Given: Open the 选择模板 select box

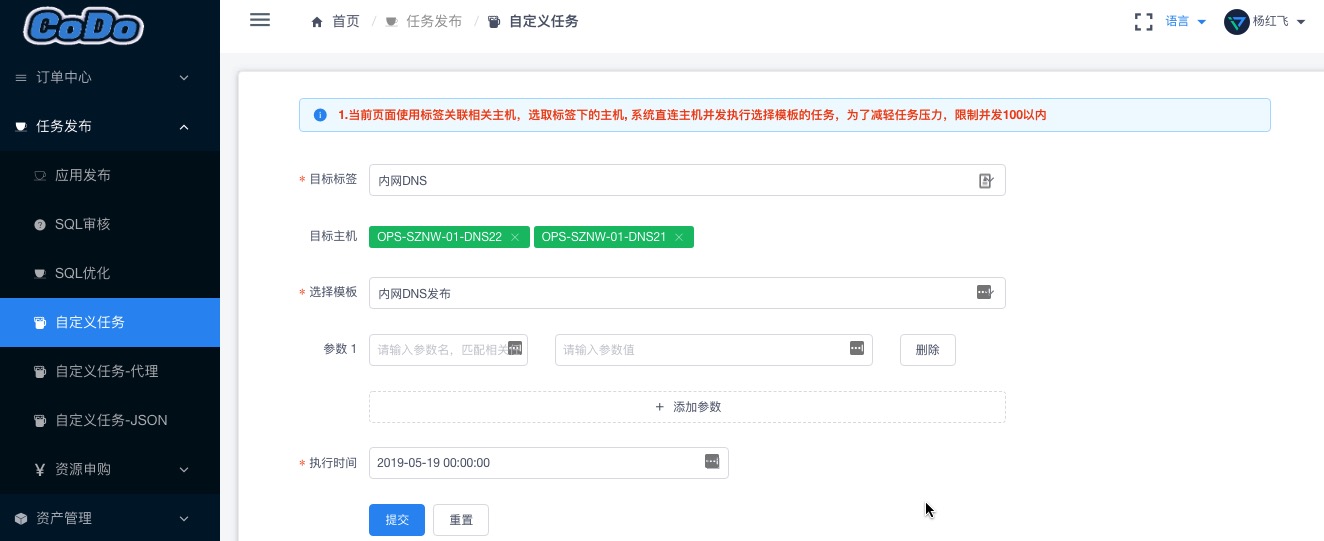Looking at the screenshot, I should [x=687, y=293].
